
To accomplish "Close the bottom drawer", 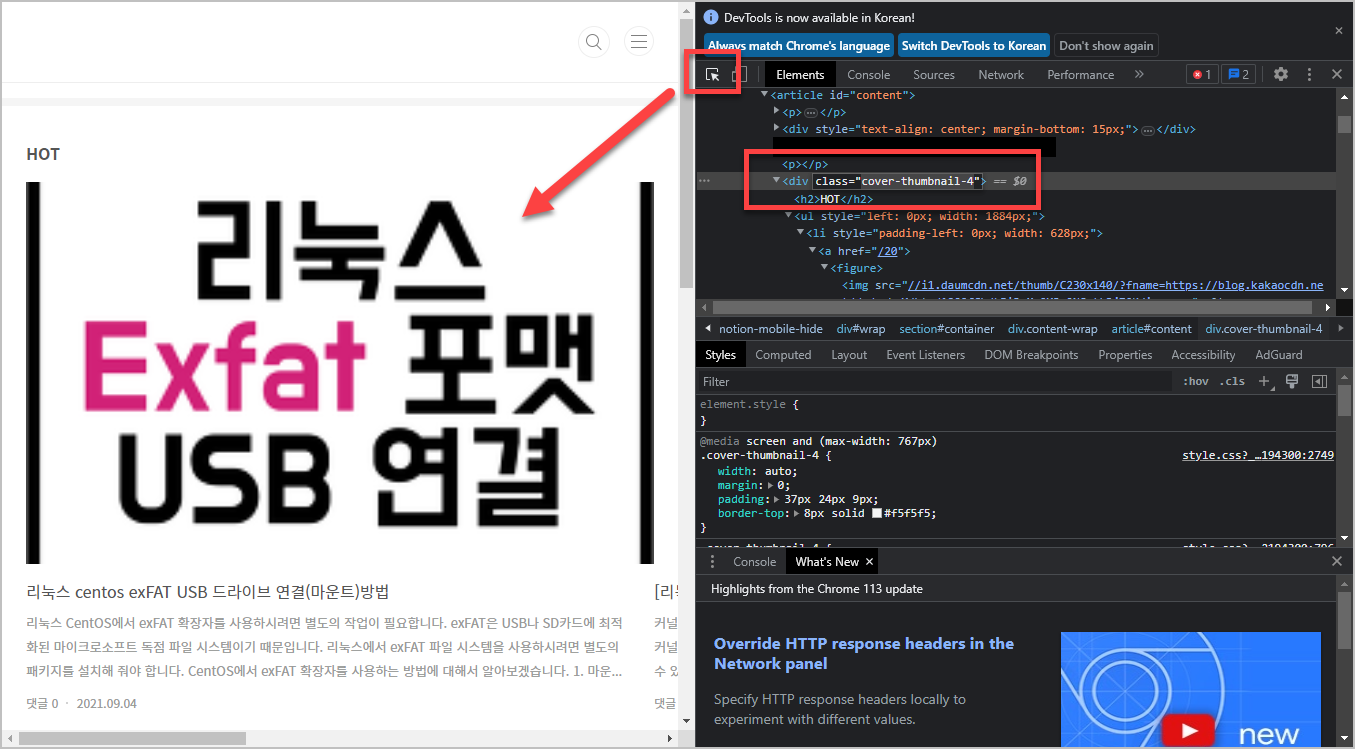I will coord(1337,561).
